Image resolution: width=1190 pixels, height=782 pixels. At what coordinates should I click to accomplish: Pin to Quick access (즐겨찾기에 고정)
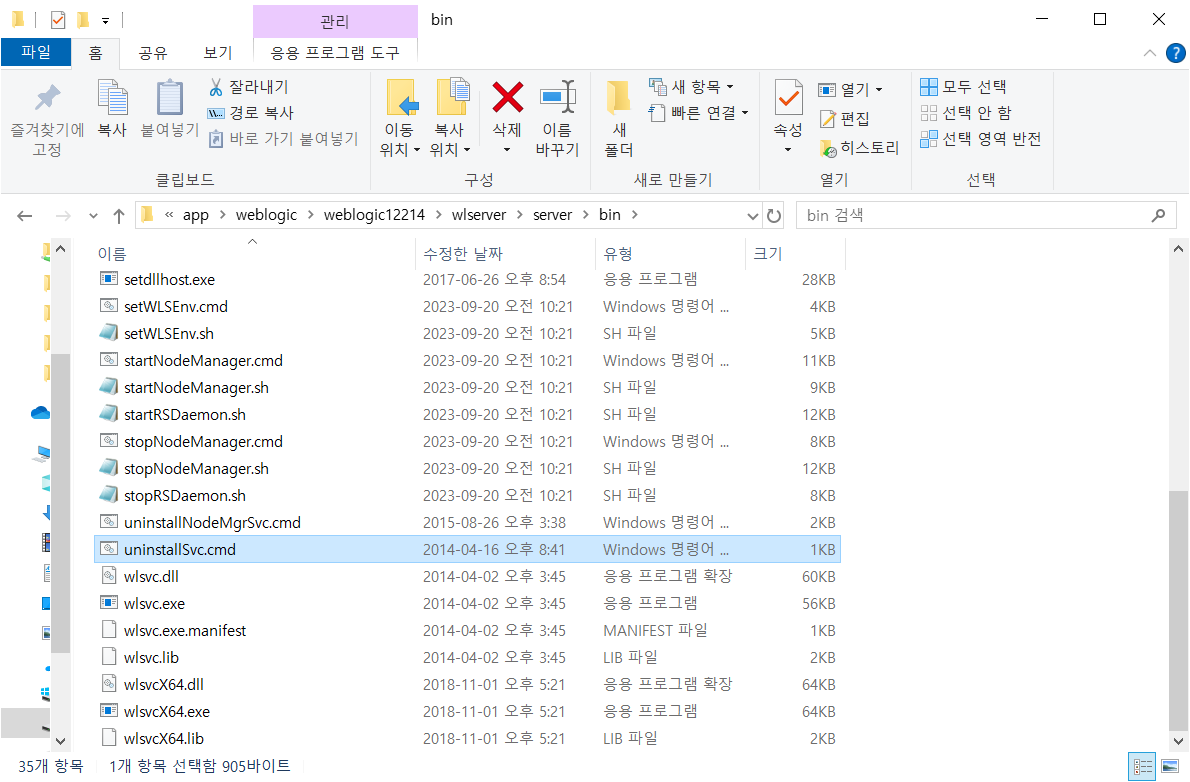[47, 118]
